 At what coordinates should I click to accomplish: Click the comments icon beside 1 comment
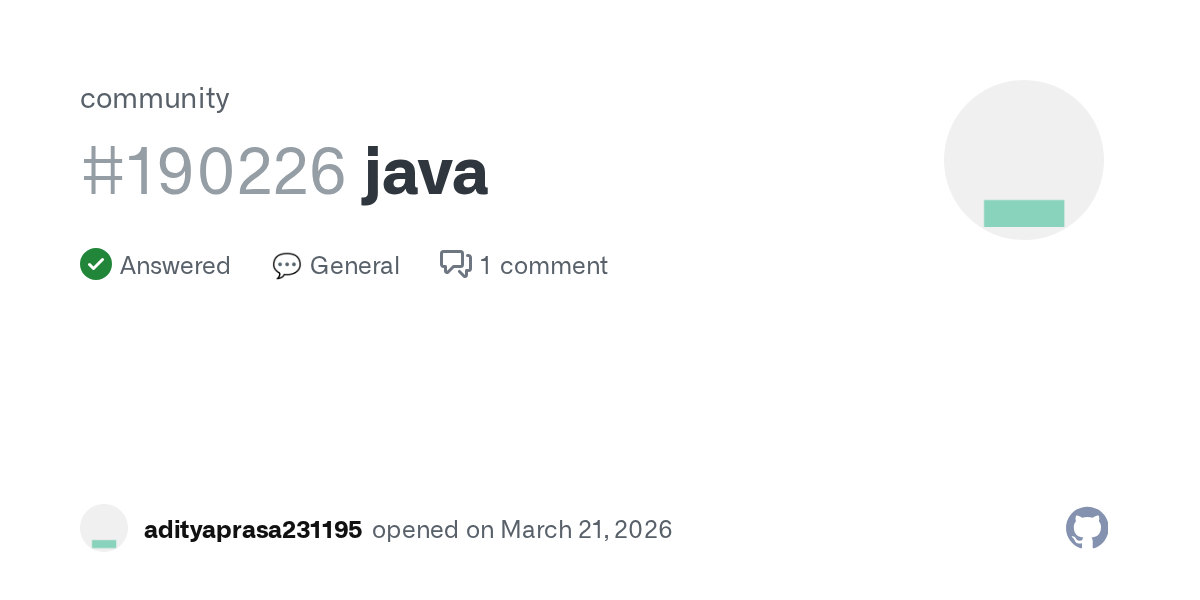click(456, 265)
